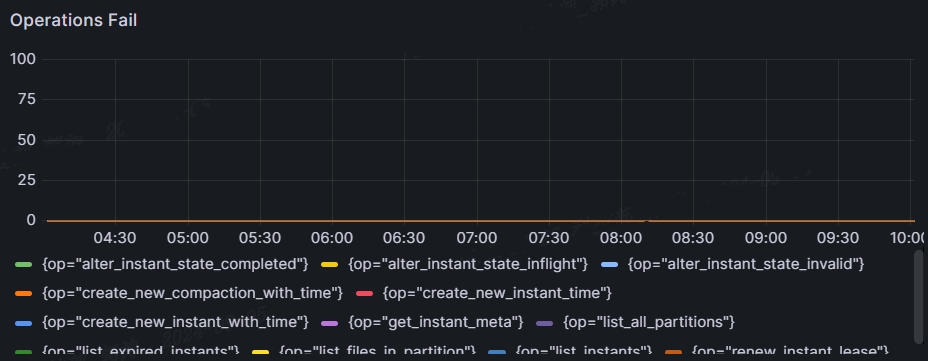The width and height of the screenshot is (928, 361).
Task: Isolate the create_new_compaction_with_time series
Action: (x=193, y=293)
